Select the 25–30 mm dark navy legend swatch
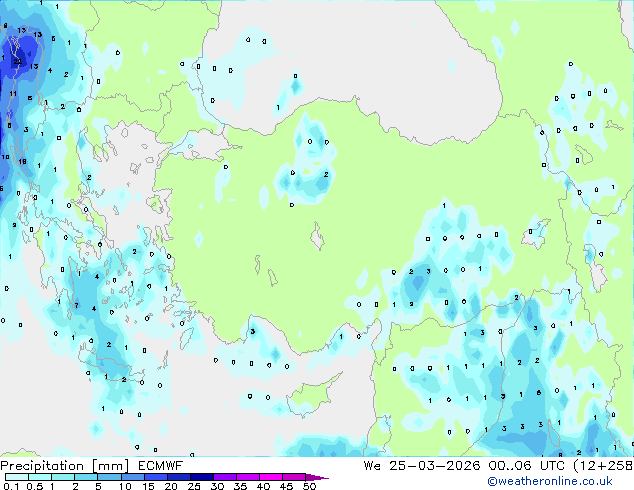634x490 pixels. pos(201,477)
